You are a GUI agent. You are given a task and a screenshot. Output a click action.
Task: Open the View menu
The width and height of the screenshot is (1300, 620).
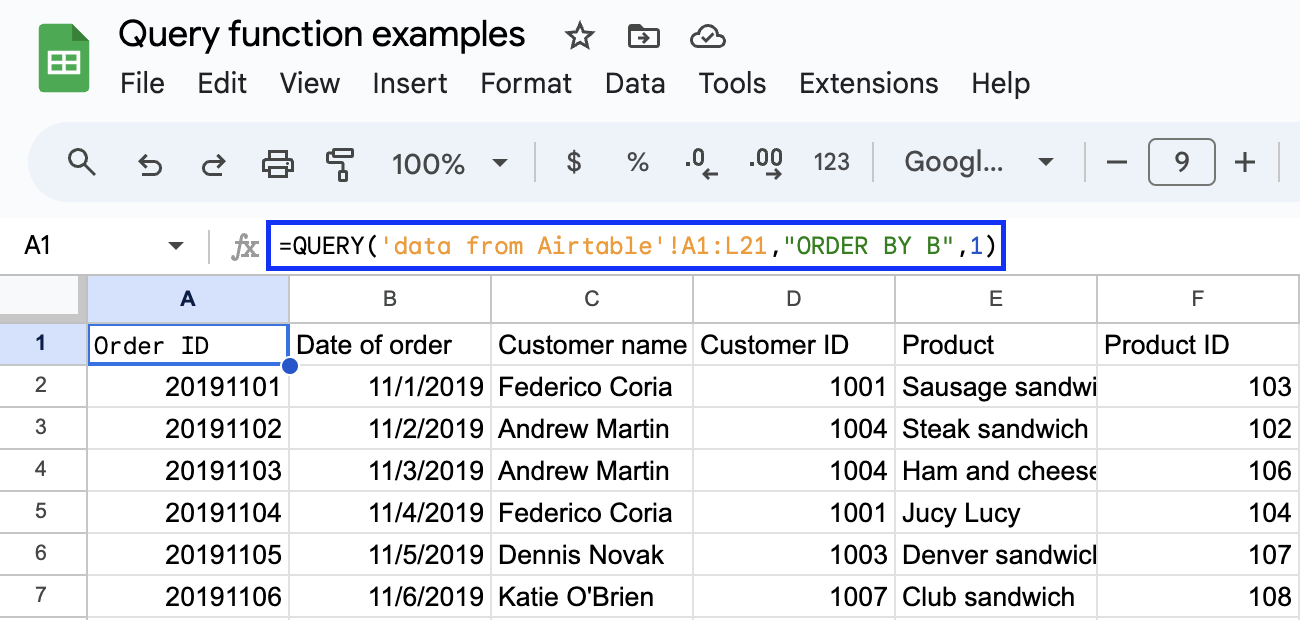pyautogui.click(x=310, y=83)
